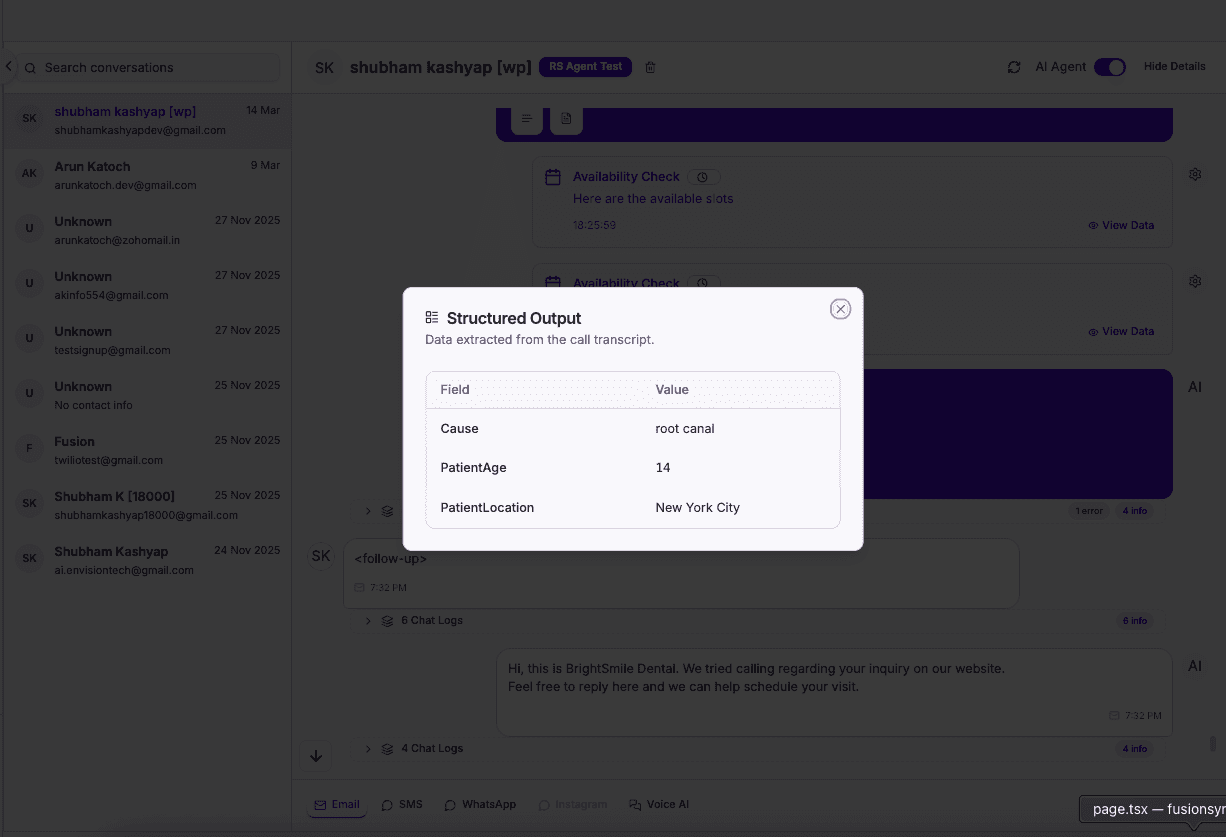
Task: Collapse the left conversations panel
Action: [x=8, y=66]
